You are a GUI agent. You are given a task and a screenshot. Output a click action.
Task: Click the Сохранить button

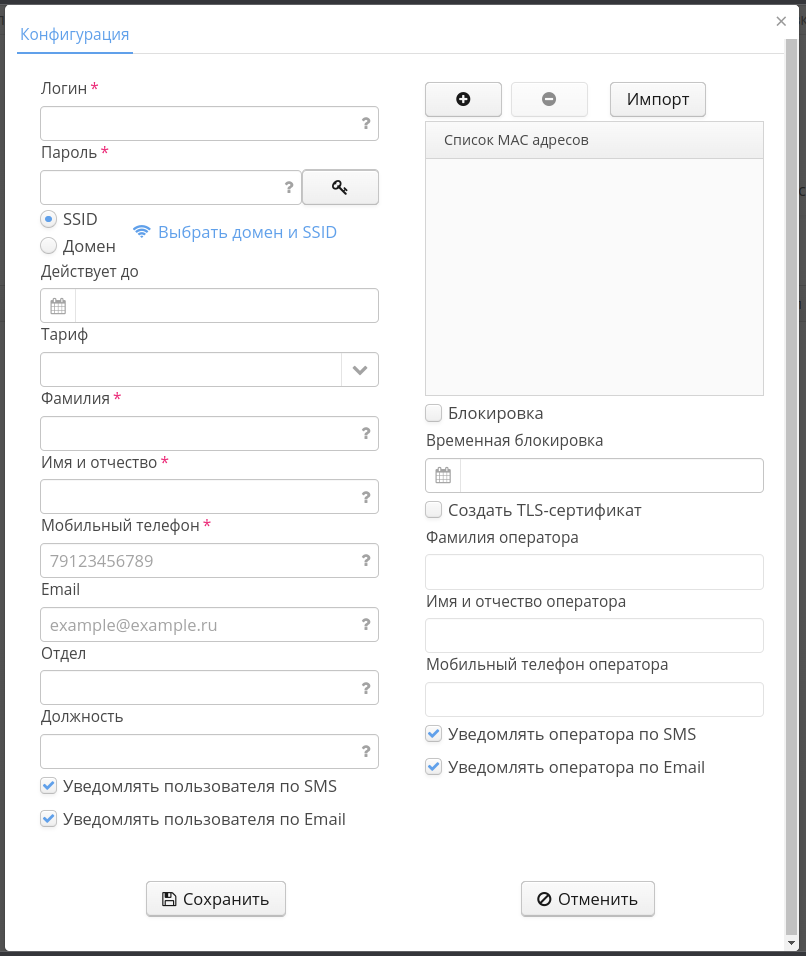click(216, 899)
